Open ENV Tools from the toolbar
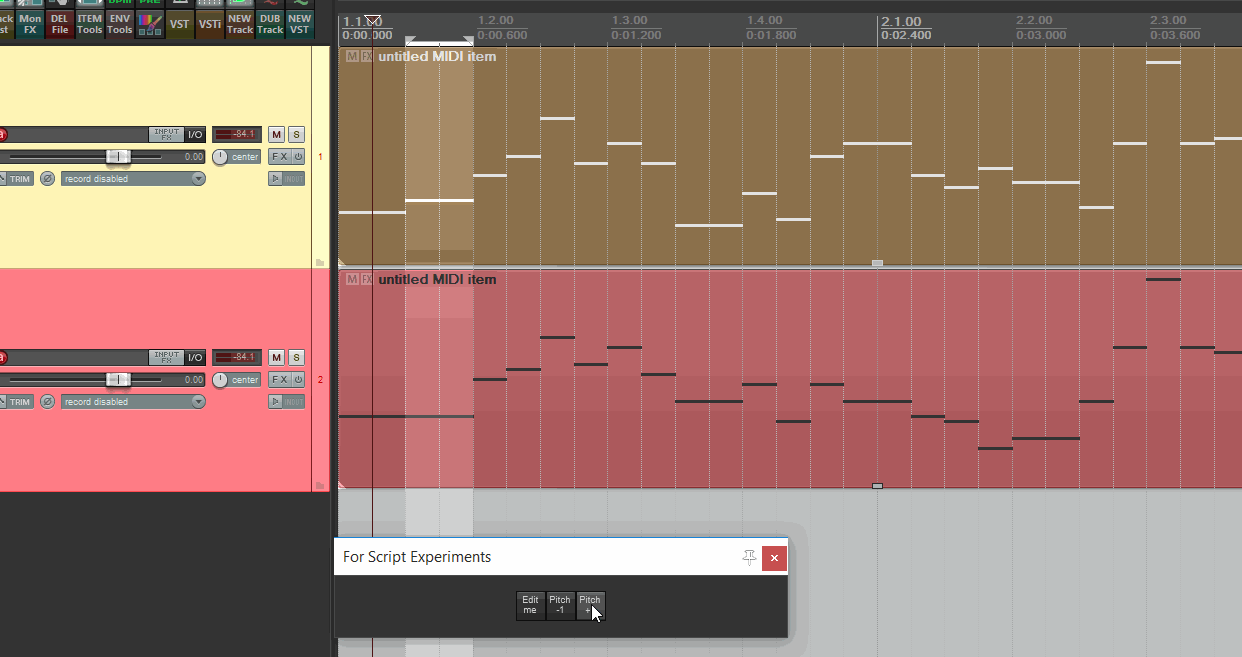This screenshot has width=1242, height=657. (x=120, y=23)
